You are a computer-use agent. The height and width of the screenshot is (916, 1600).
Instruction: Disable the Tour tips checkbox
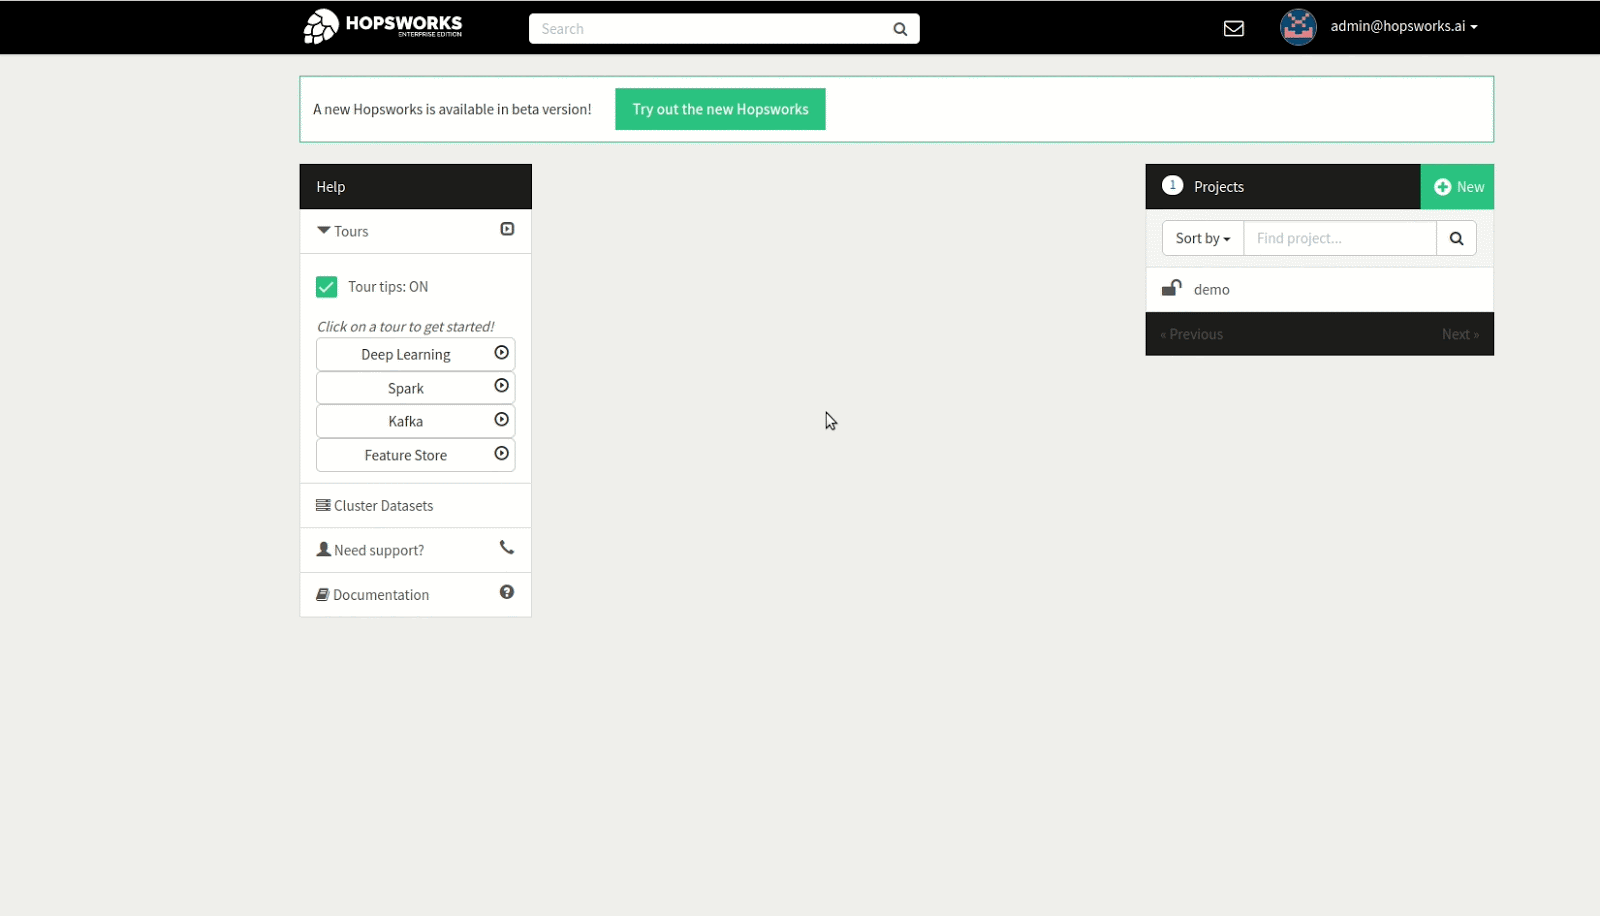click(x=326, y=286)
